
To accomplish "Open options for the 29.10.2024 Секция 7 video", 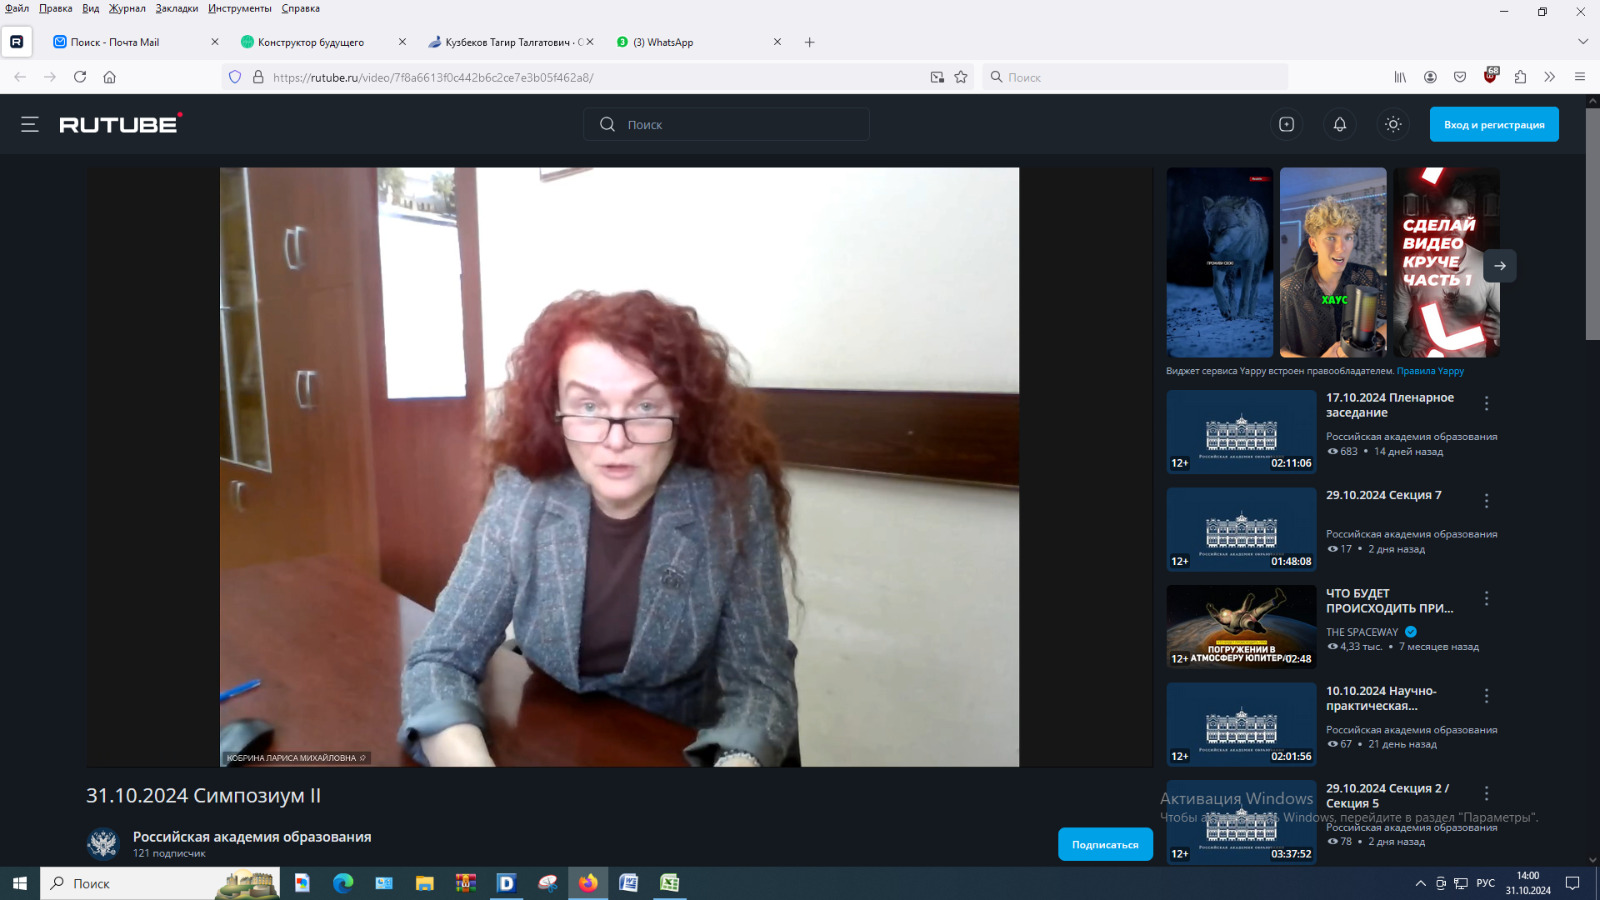I will pyautogui.click(x=1486, y=501).
